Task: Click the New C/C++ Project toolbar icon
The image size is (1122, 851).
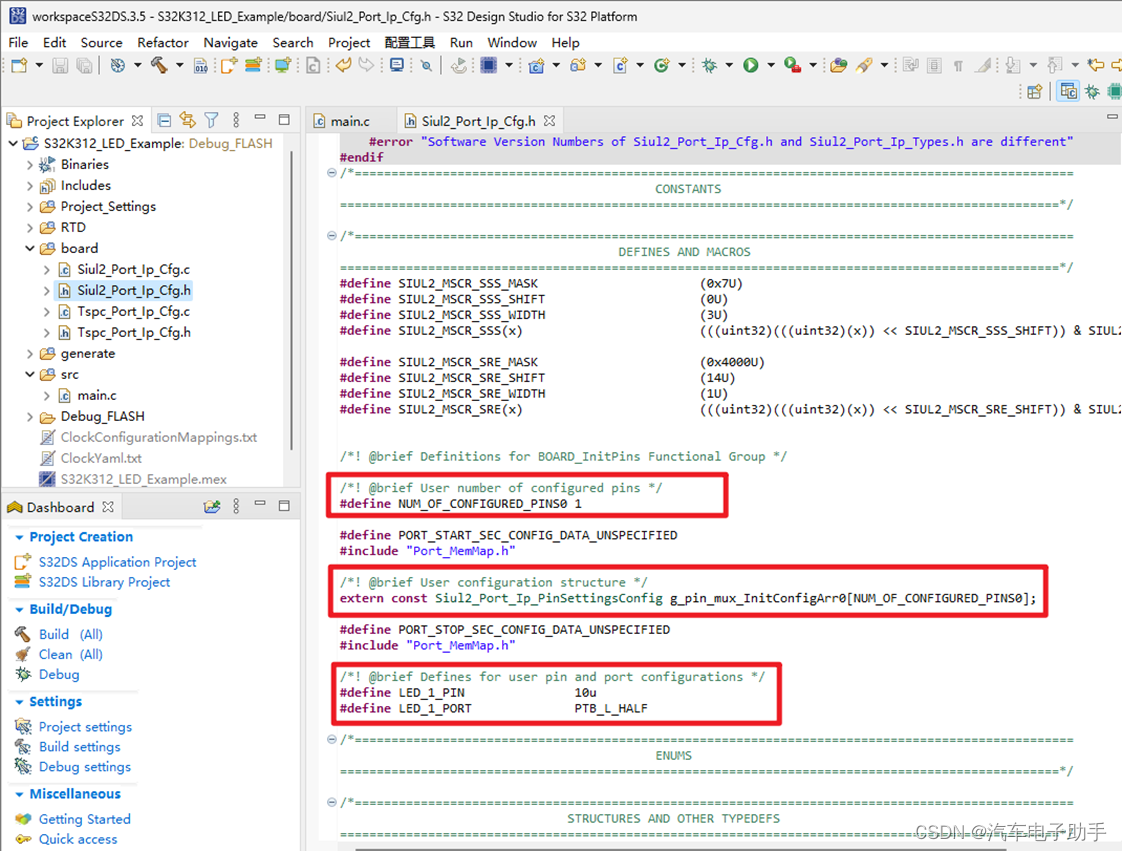Action: 536,66
